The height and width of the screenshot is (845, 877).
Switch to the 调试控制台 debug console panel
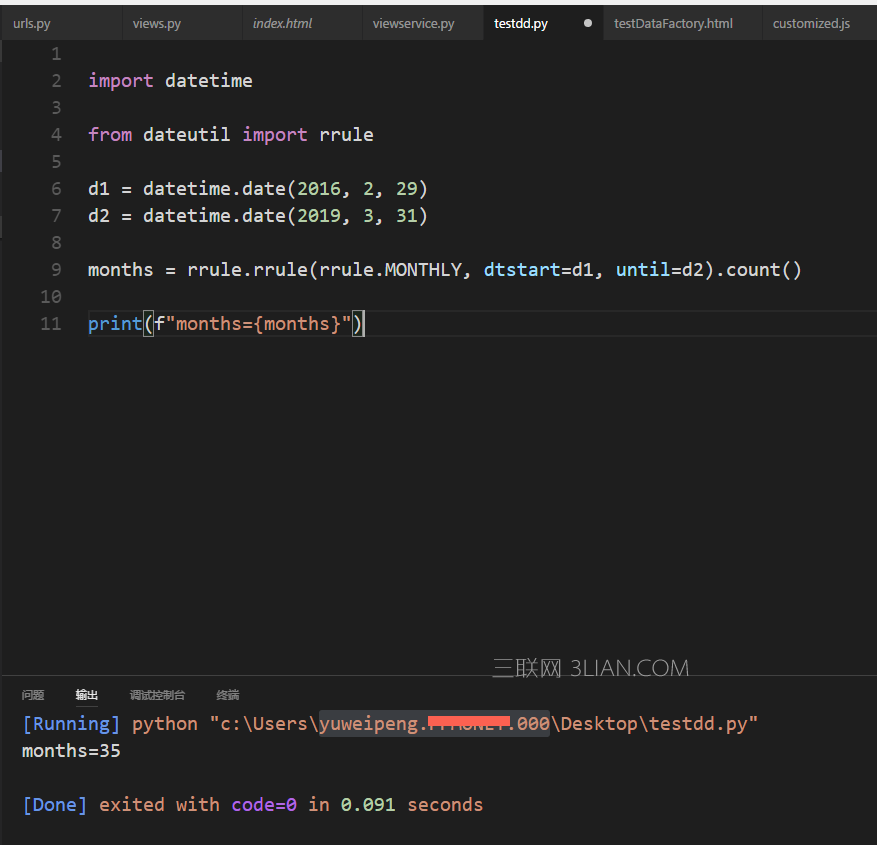(x=158, y=694)
